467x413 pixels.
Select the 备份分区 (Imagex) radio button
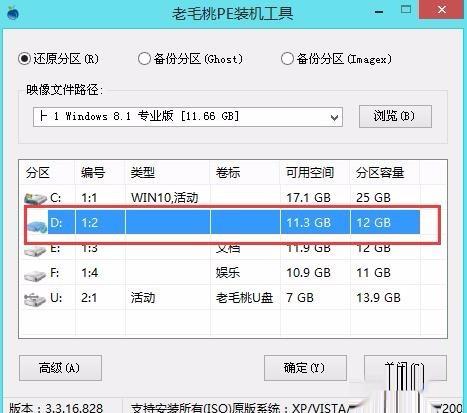pos(287,59)
